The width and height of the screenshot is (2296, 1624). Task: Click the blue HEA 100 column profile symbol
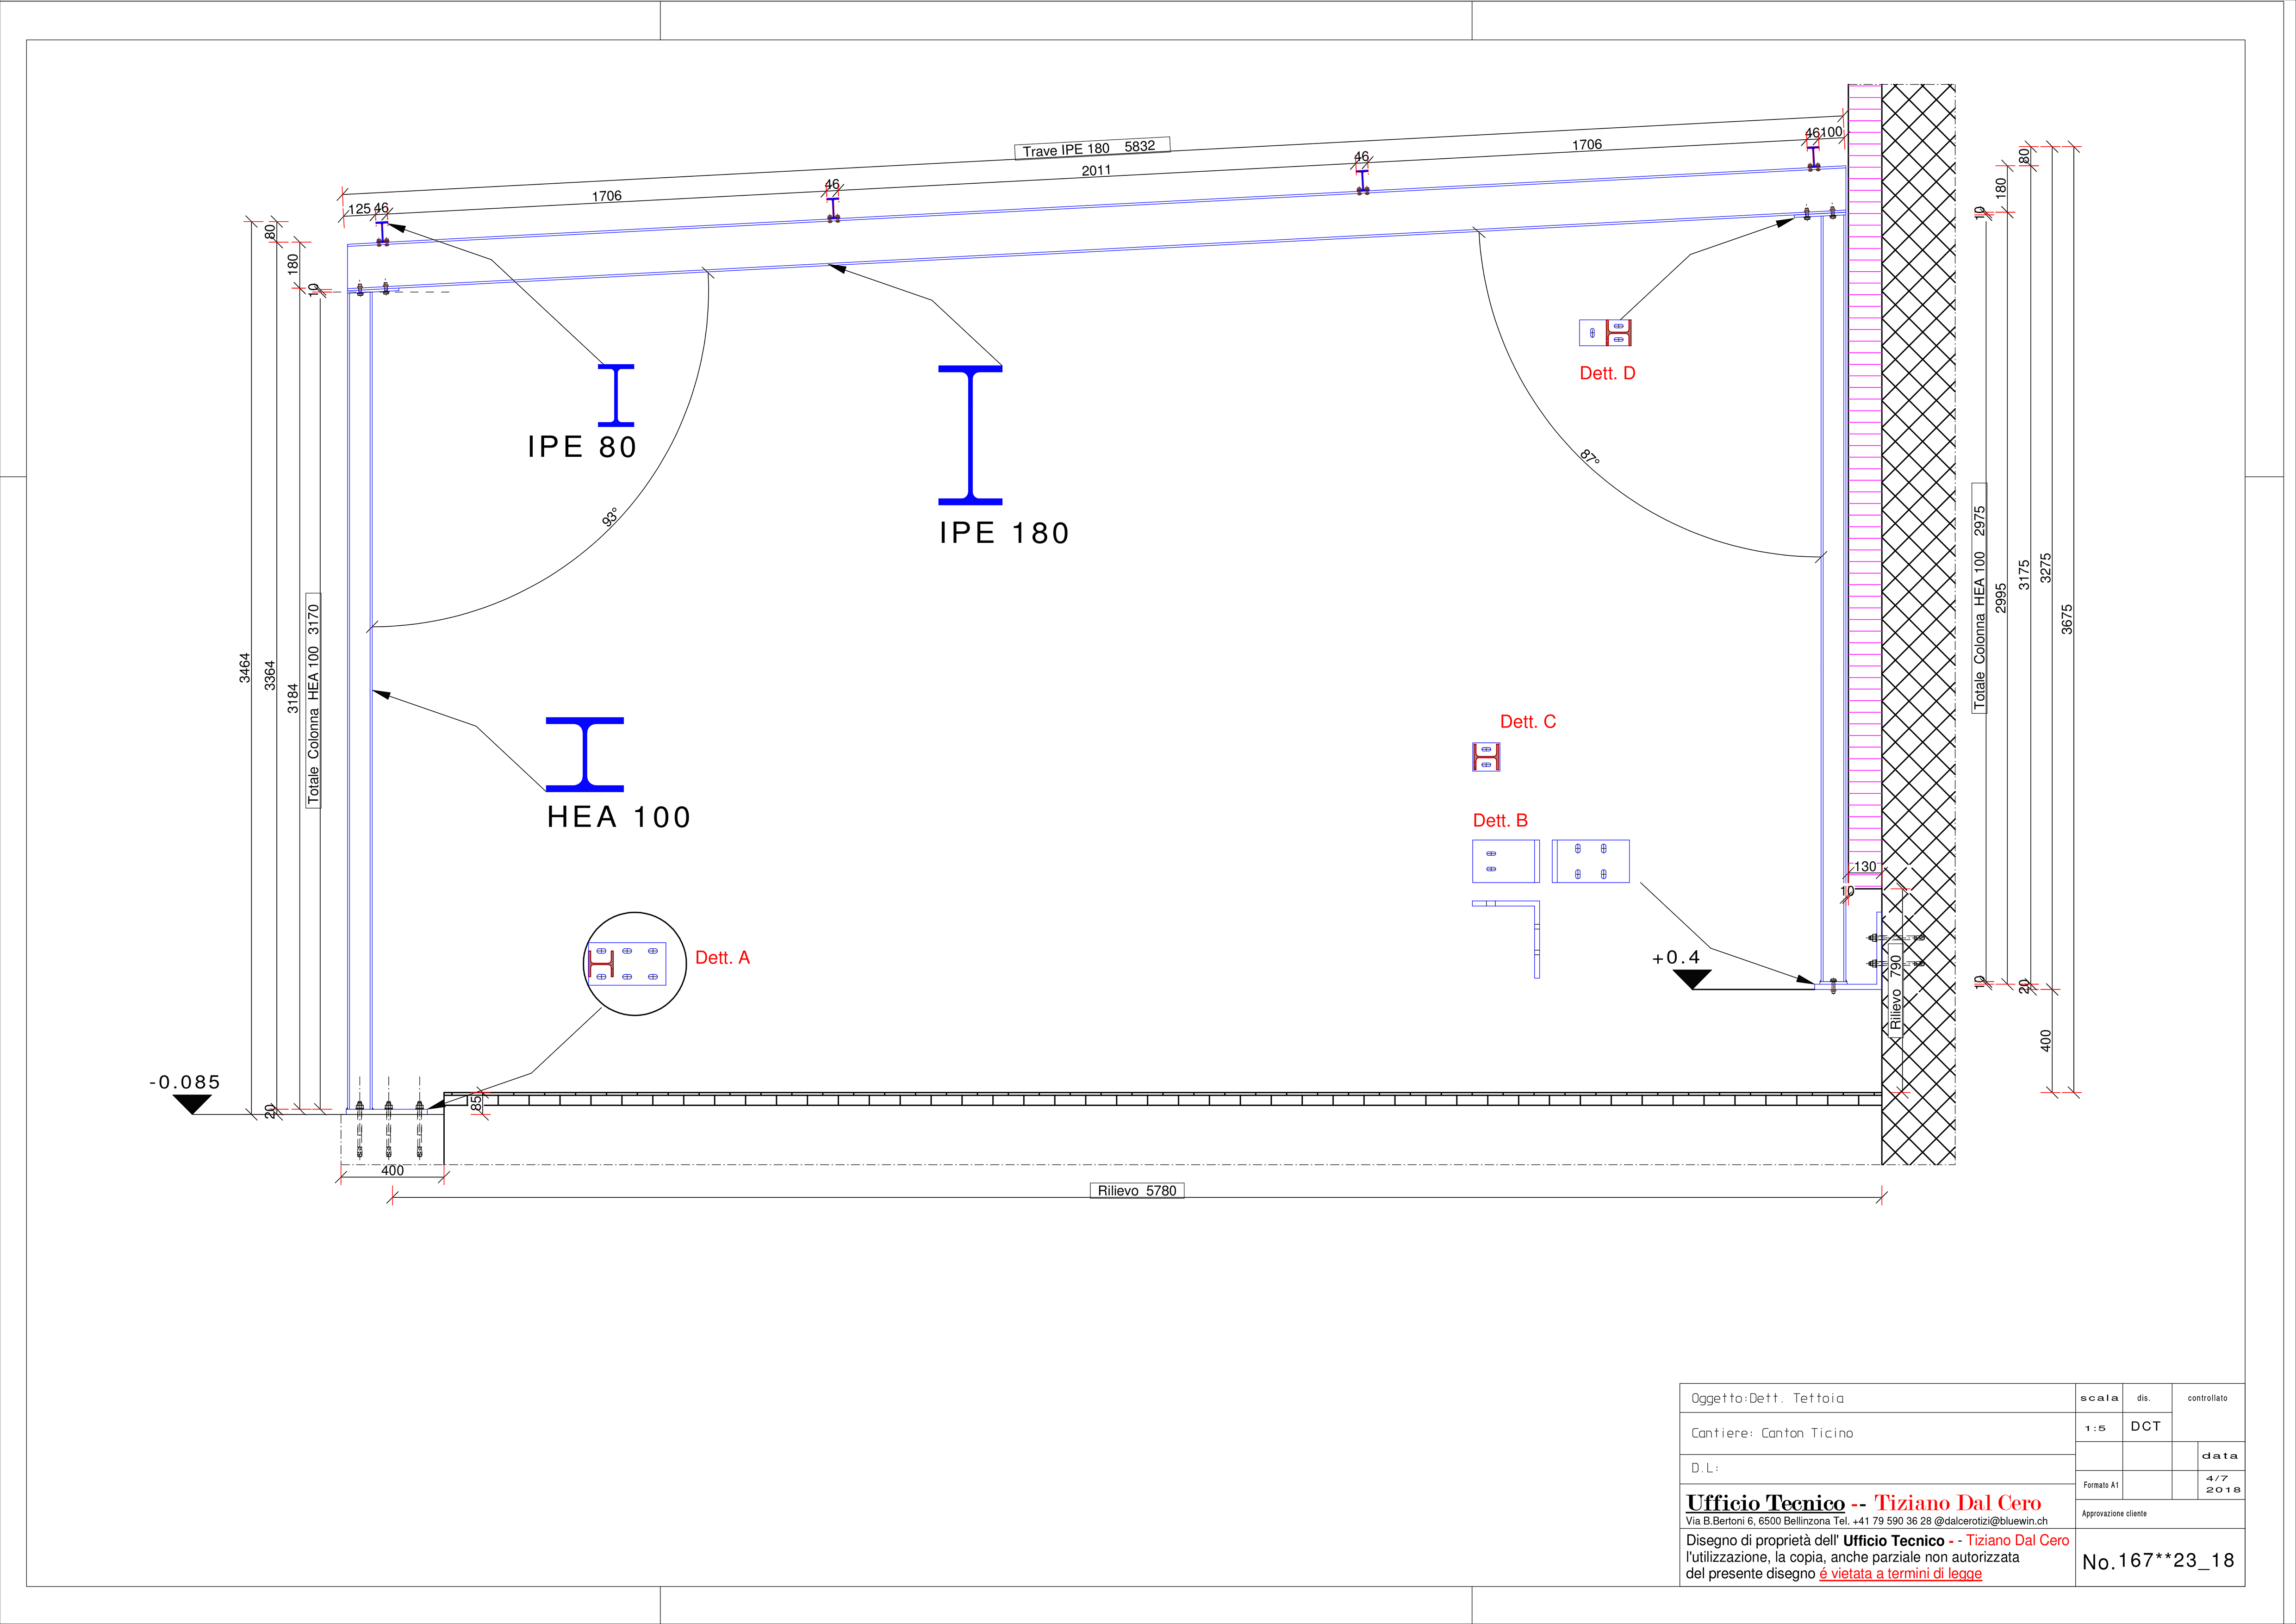point(585,754)
